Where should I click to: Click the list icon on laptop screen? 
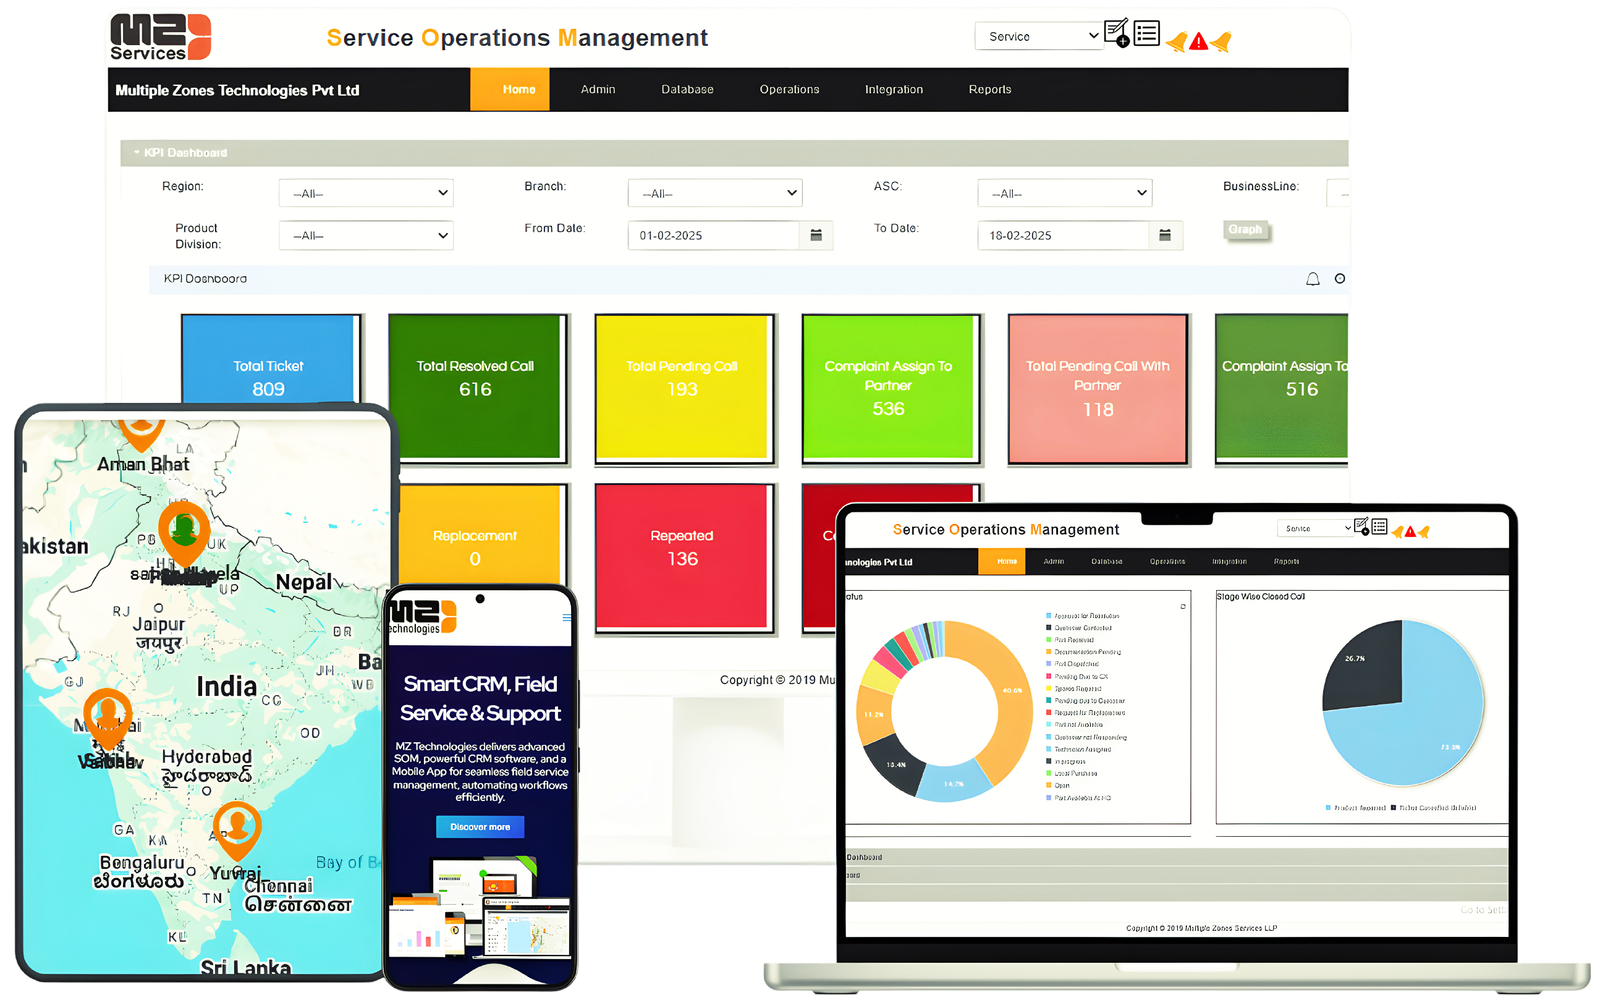click(x=1379, y=526)
